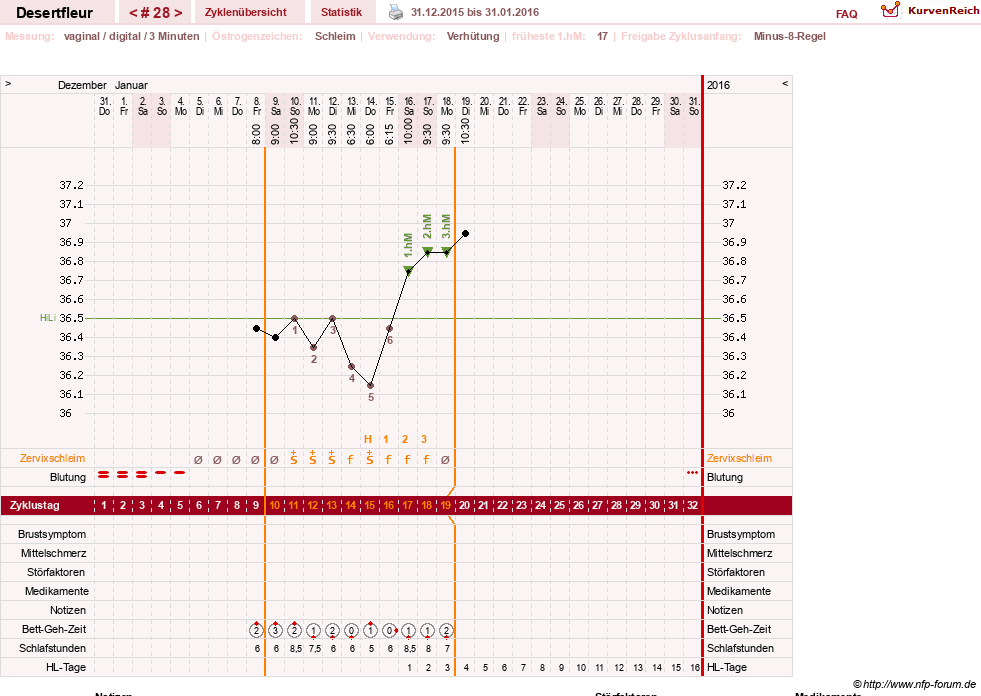Viewport: 981px width, 696px height.
Task: Click the Bett-Geh-Zeit clock icon on day 9
Action: (x=256, y=630)
